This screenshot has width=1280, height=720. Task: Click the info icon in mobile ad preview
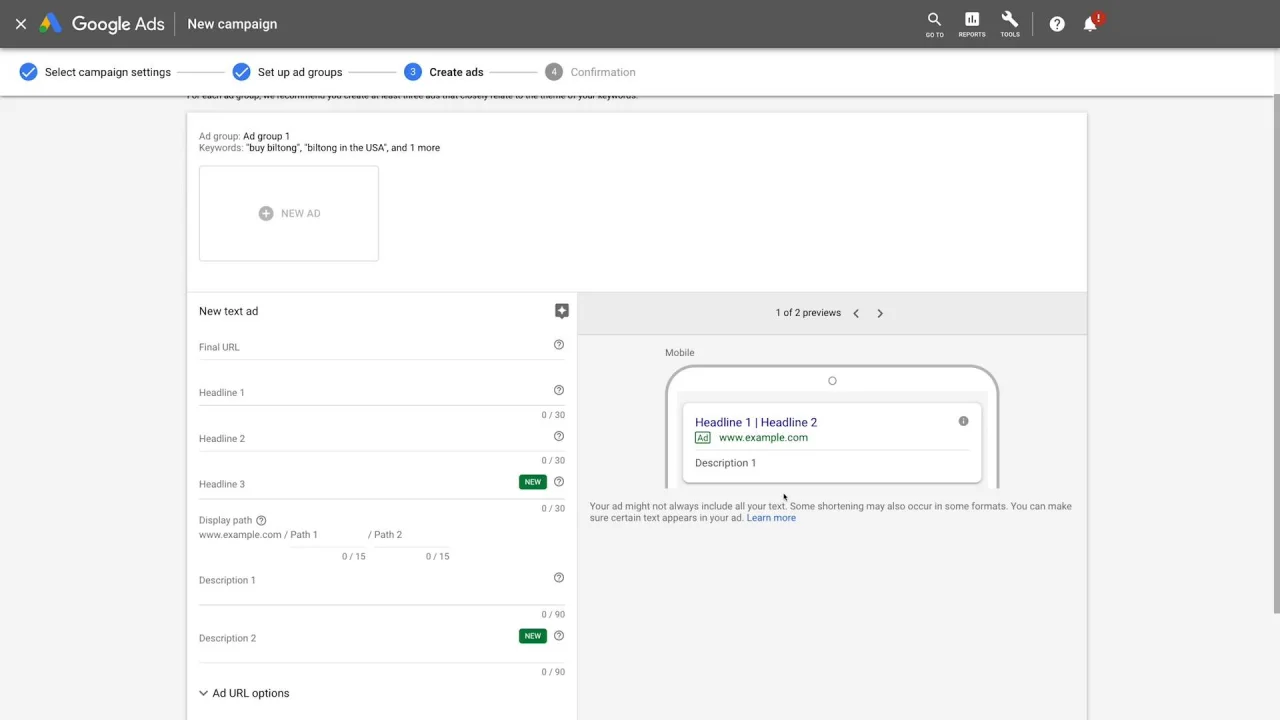(963, 421)
